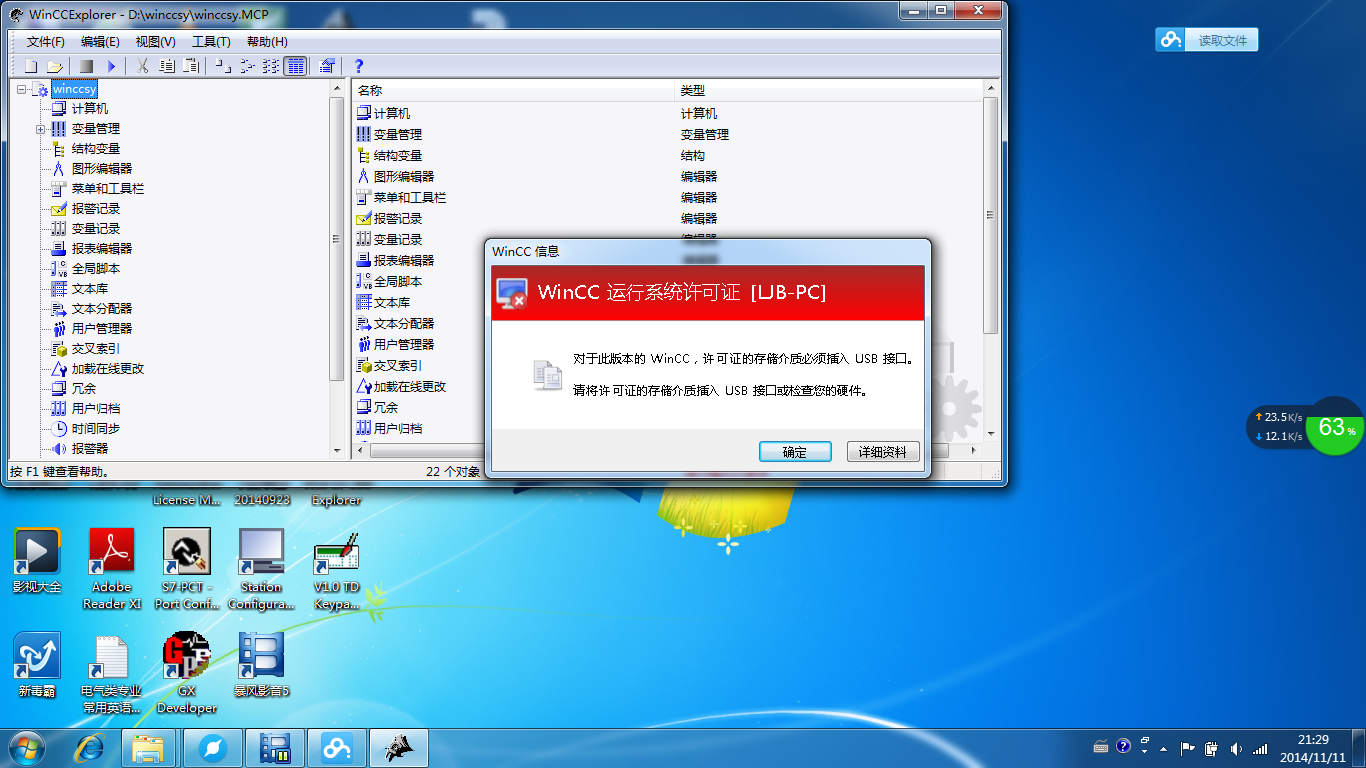This screenshot has width=1366, height=768.
Task: Click the 详细资料 button in the dialog
Action: coord(883,452)
